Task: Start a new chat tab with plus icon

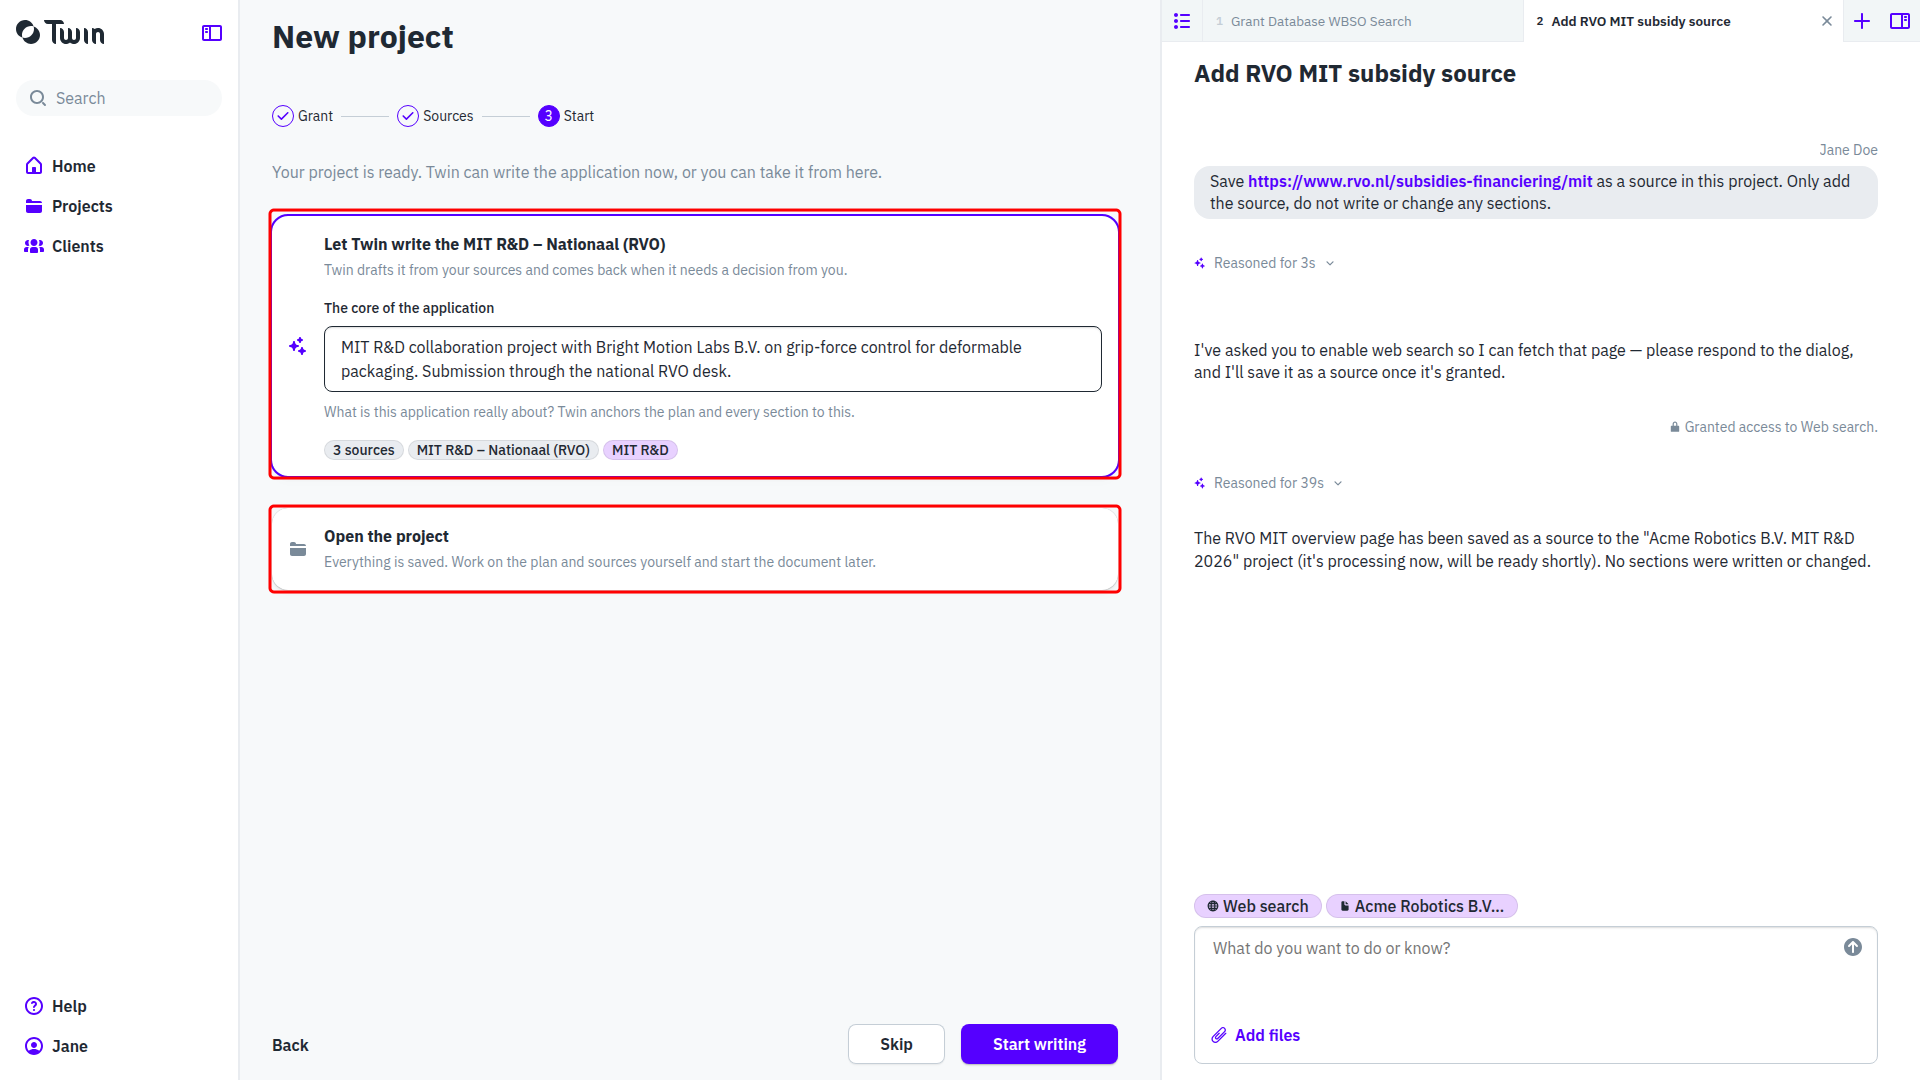Action: (x=1862, y=21)
